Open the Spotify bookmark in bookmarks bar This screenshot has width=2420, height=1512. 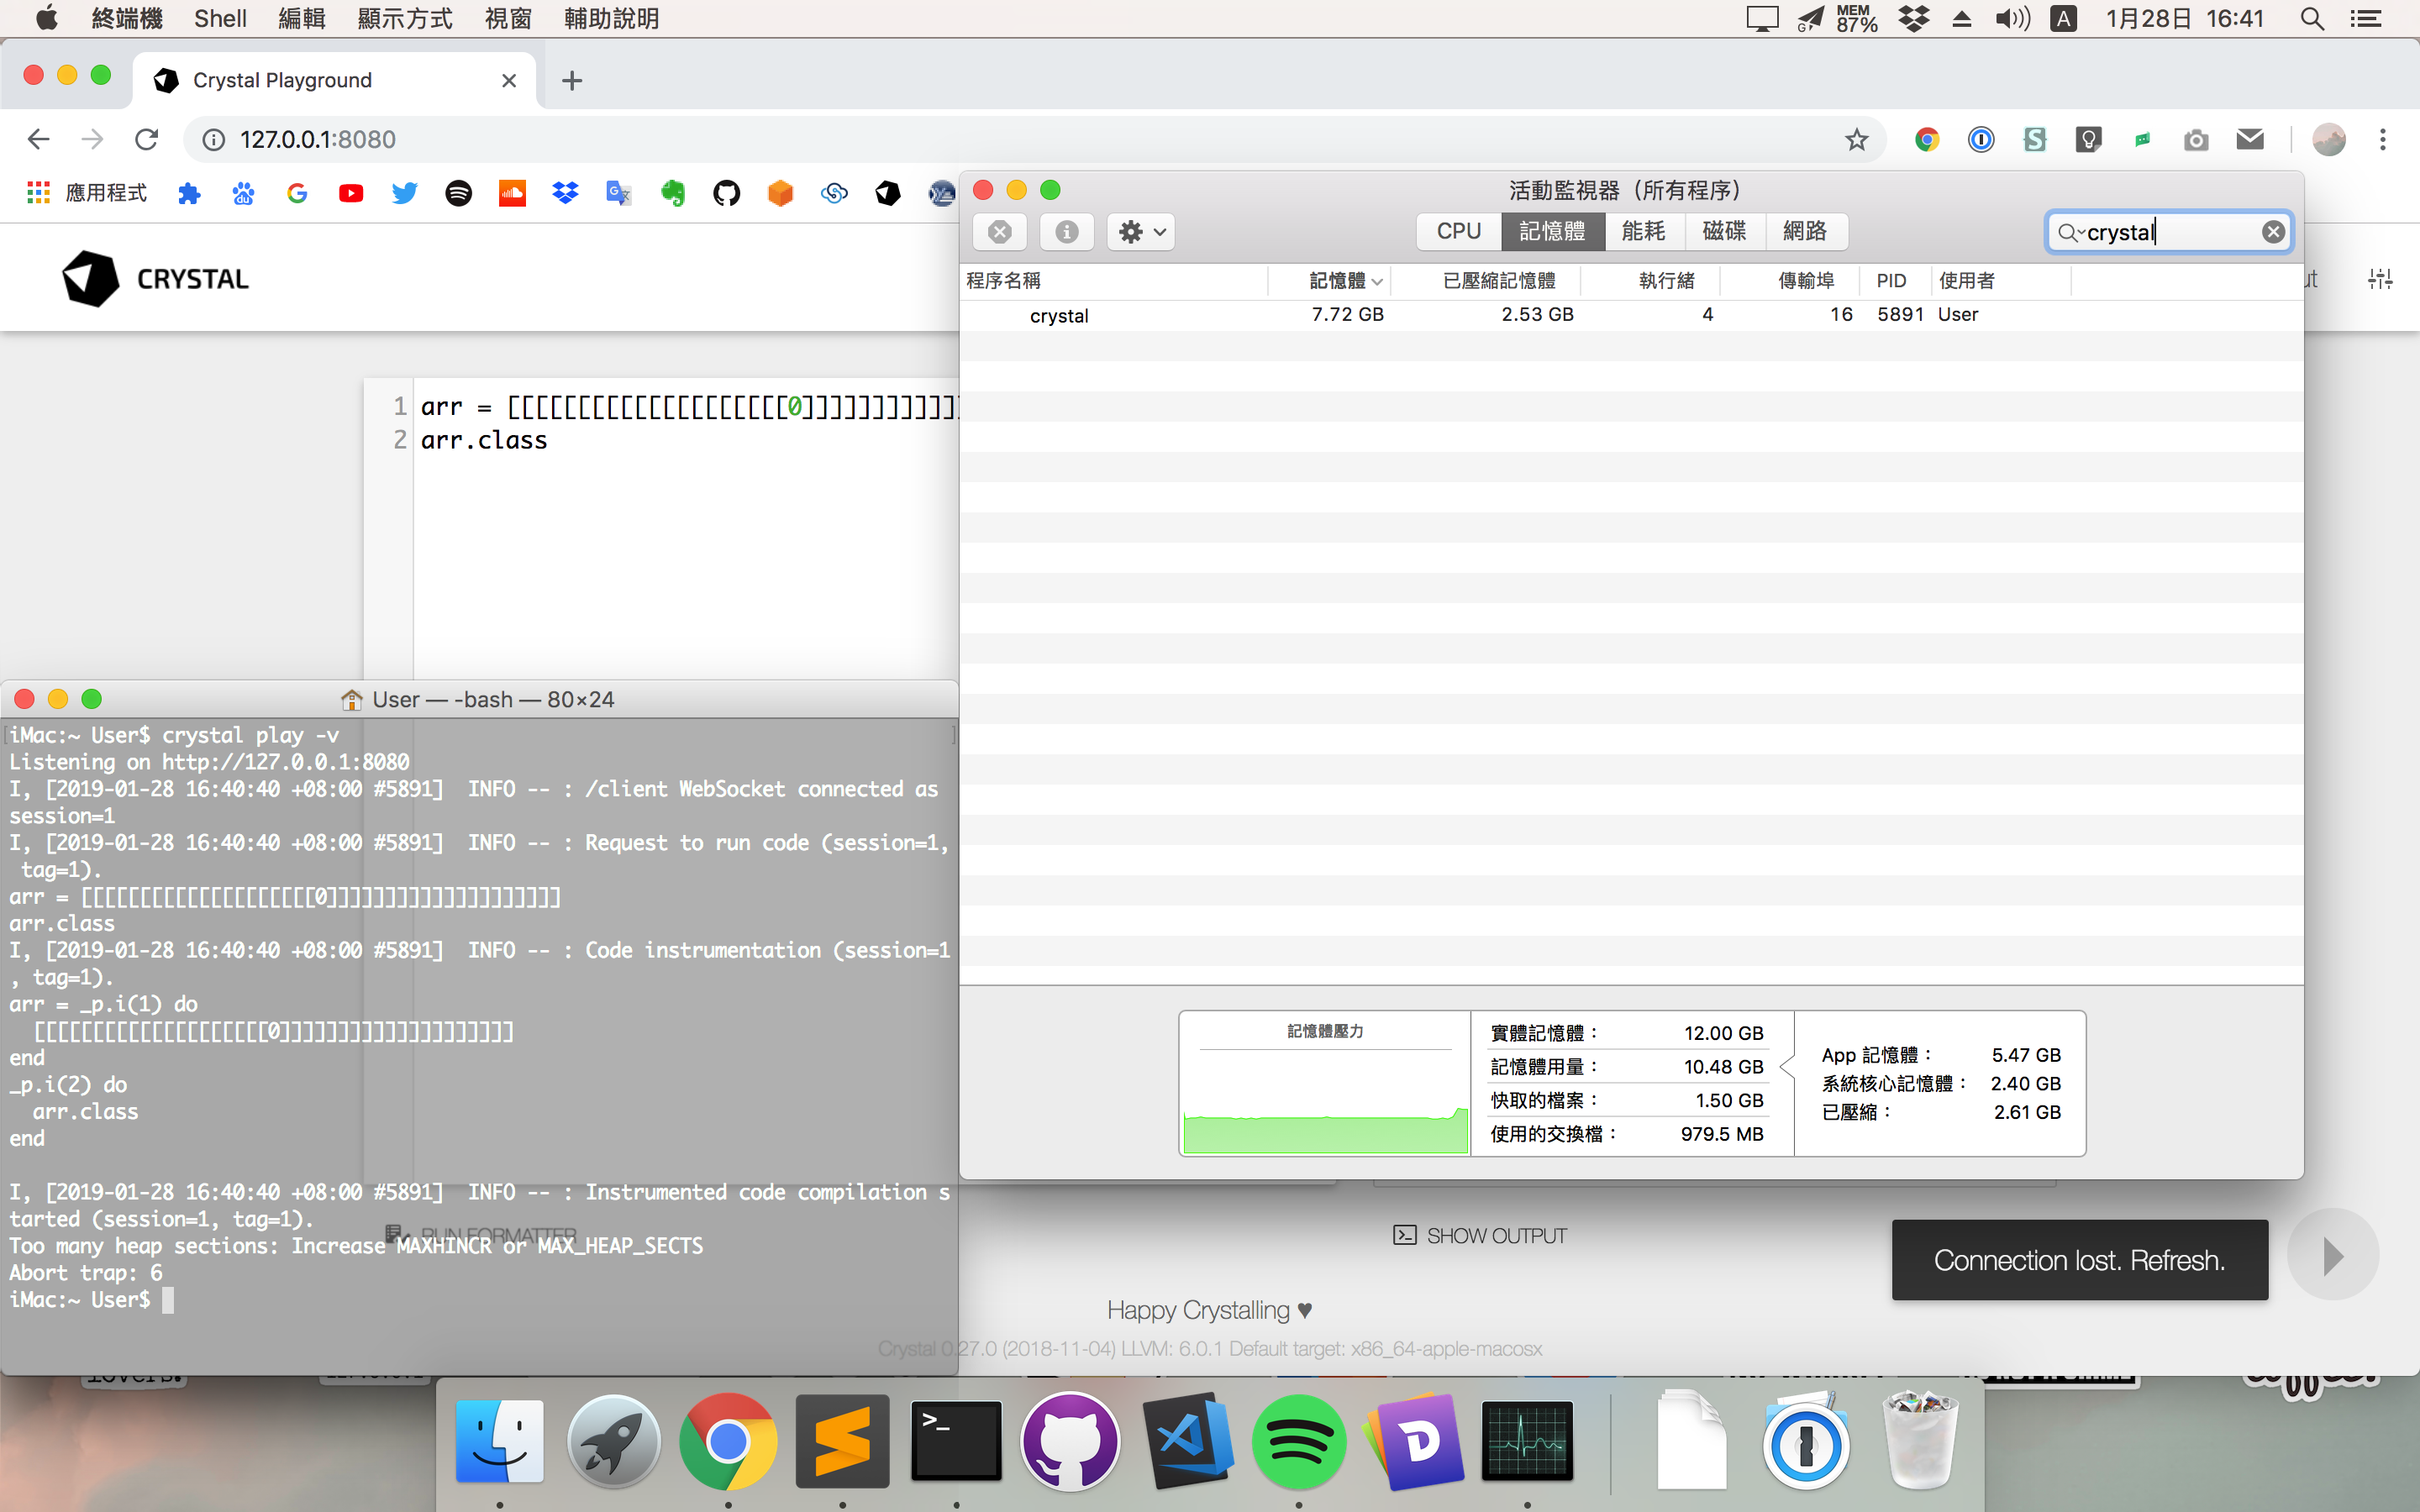coord(459,193)
